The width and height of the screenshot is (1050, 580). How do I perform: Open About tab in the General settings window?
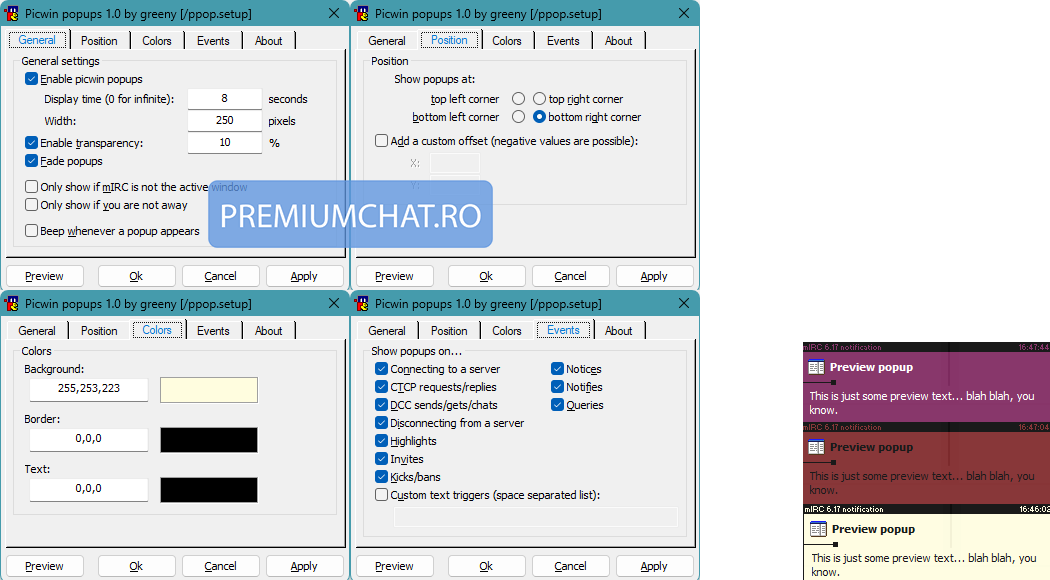click(x=269, y=41)
